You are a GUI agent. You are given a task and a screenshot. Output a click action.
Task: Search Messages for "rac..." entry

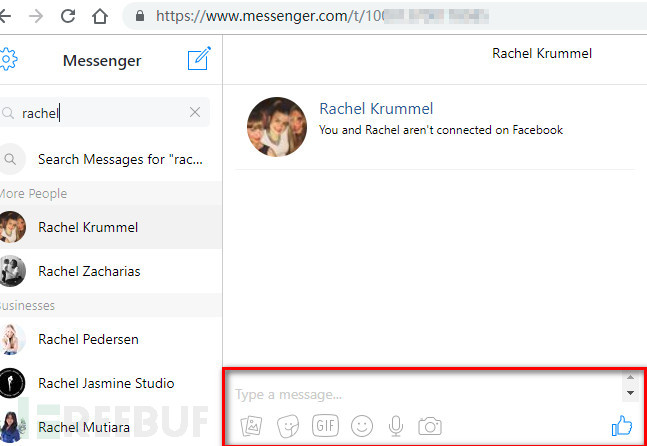[111, 159]
